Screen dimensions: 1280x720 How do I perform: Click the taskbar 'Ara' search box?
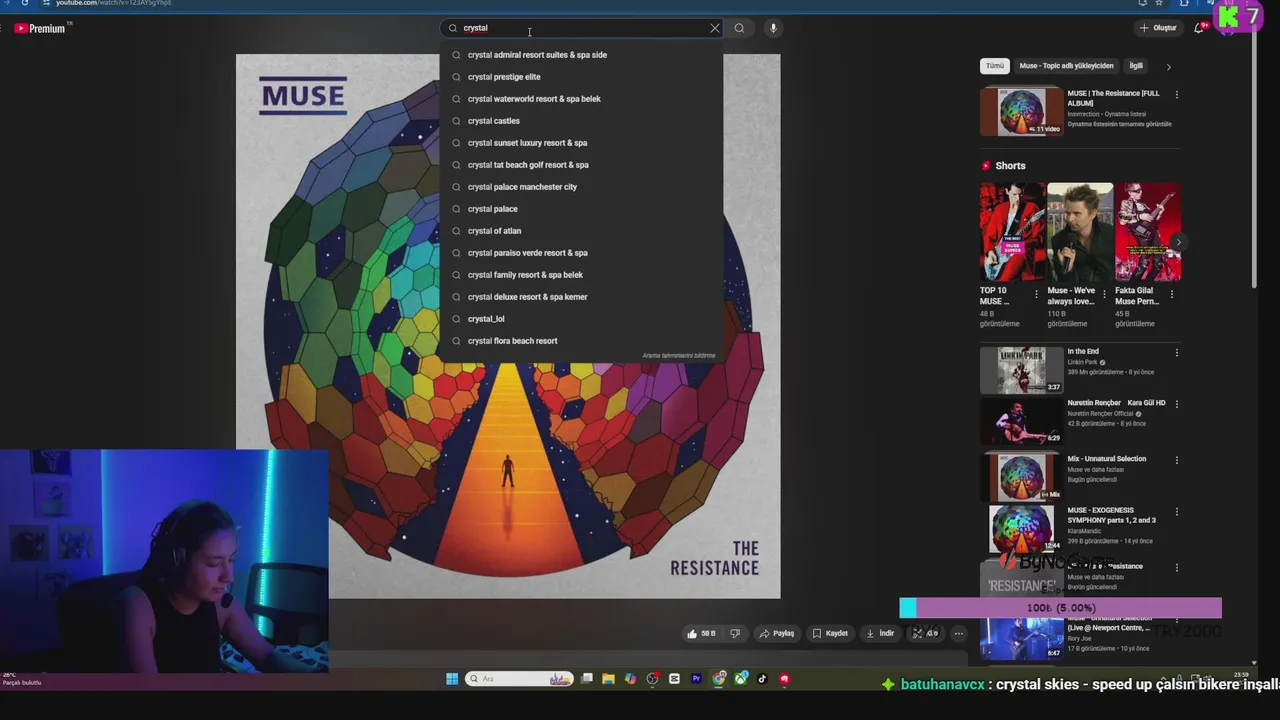(x=520, y=679)
